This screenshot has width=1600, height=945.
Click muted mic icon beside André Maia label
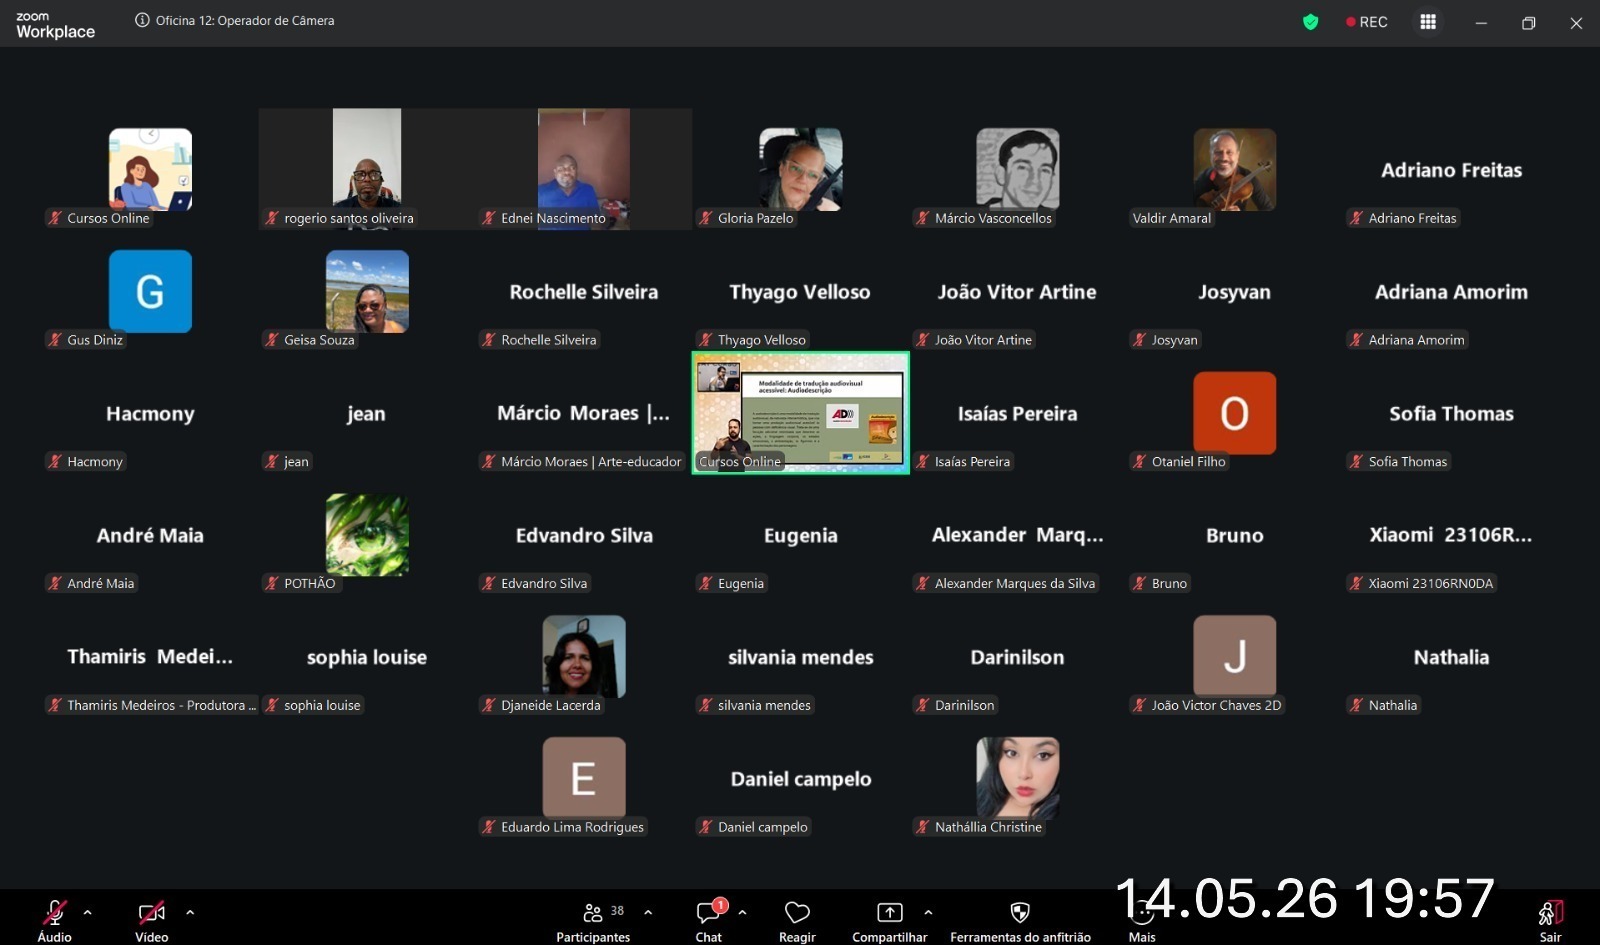coord(54,583)
